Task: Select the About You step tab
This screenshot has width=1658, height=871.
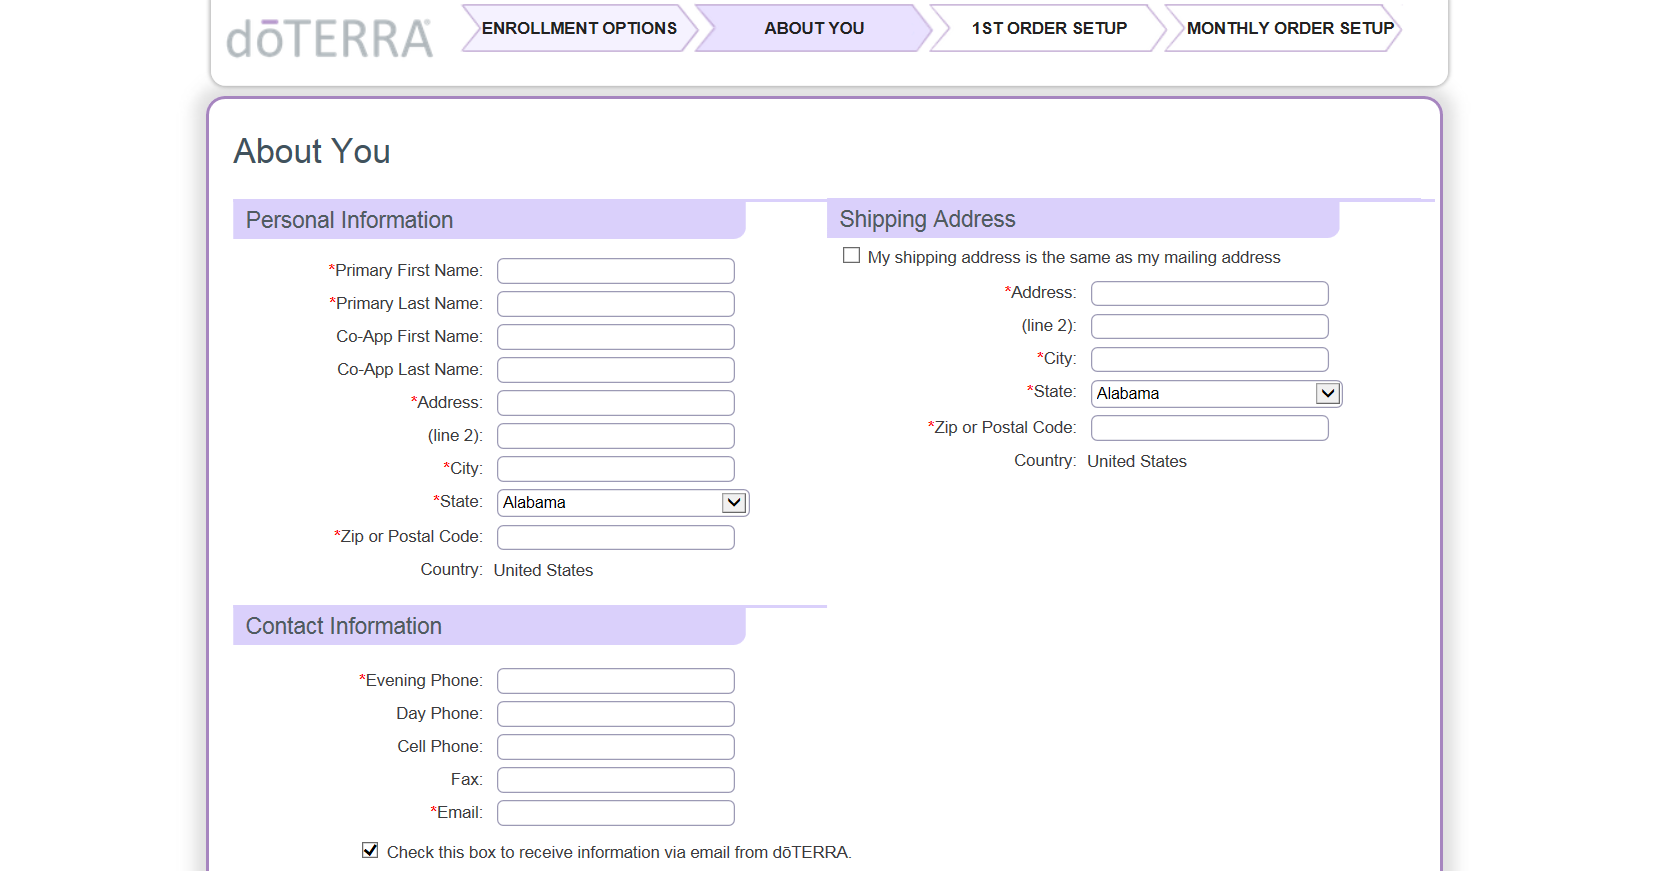Action: tap(813, 28)
